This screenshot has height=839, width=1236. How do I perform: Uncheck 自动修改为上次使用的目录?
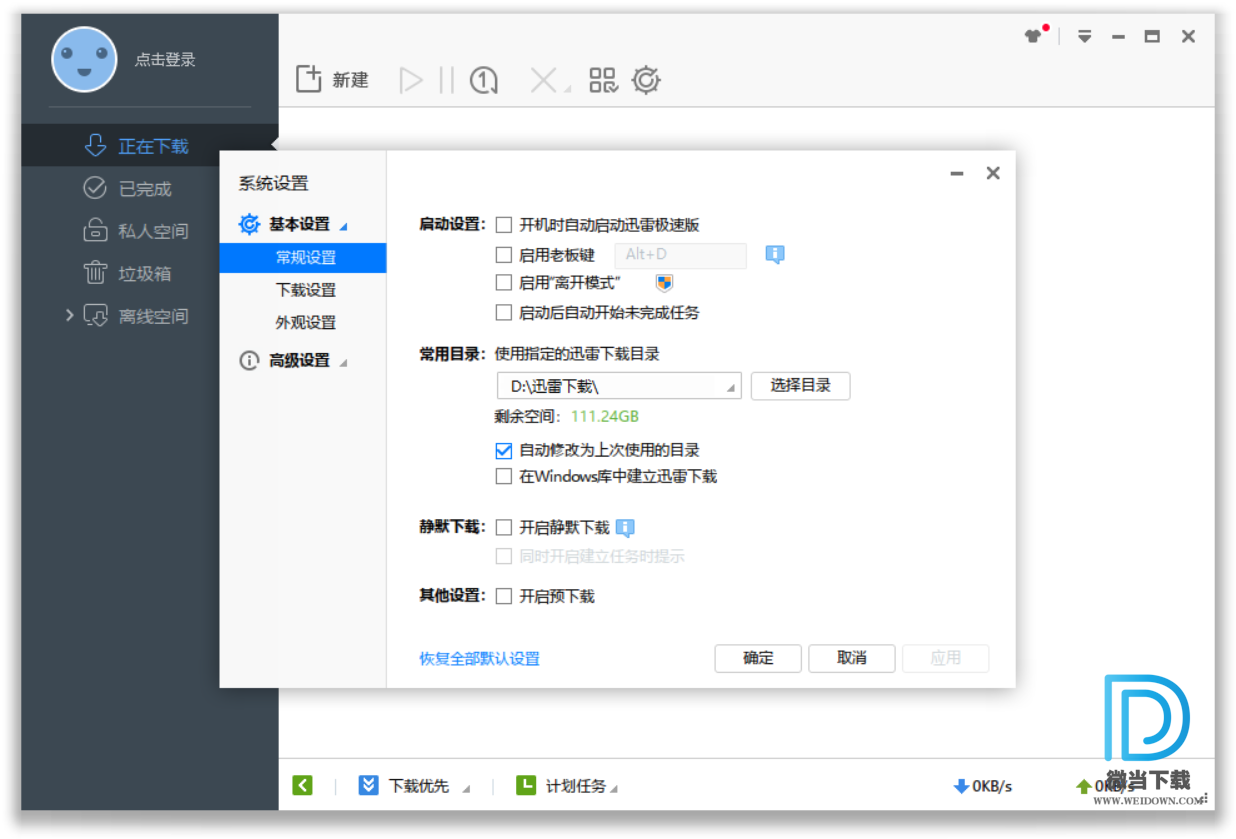(x=504, y=450)
